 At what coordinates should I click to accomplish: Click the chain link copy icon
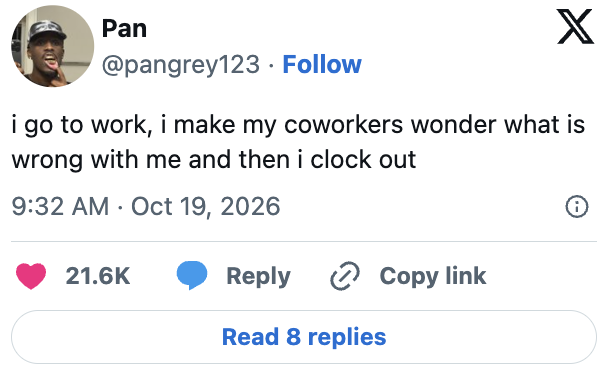coord(345,276)
